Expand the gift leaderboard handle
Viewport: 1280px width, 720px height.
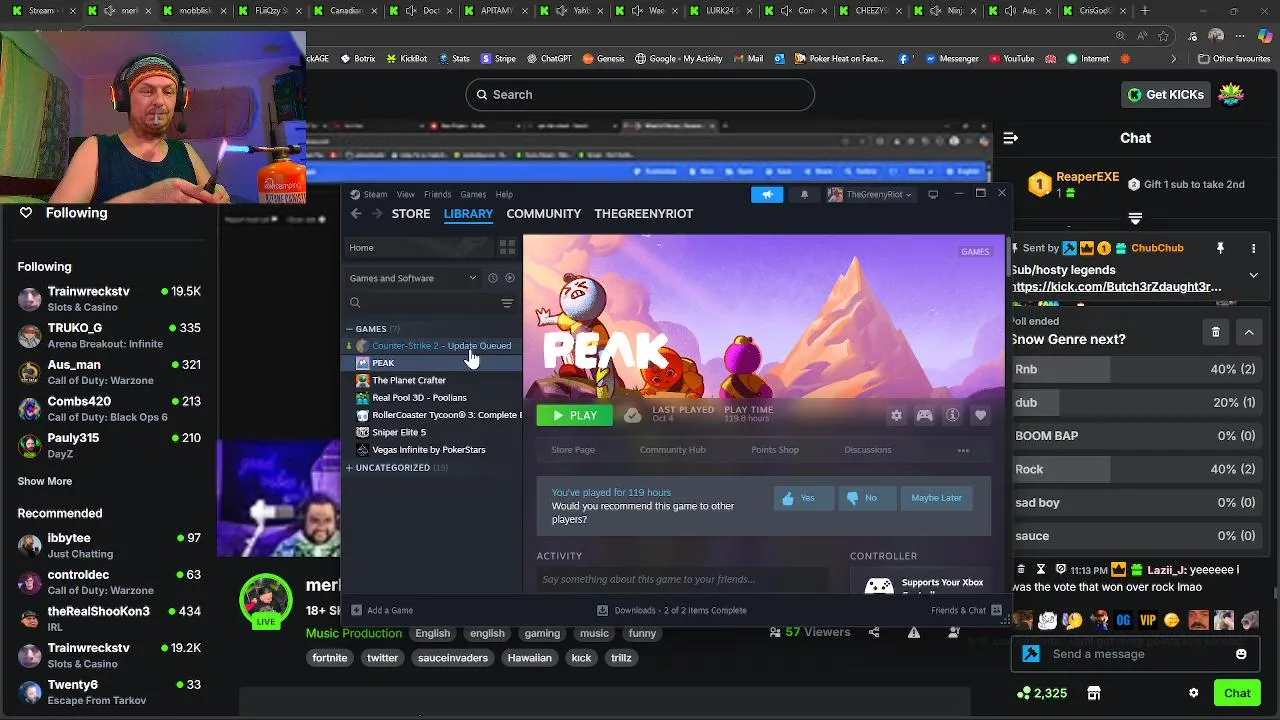click(x=1135, y=218)
